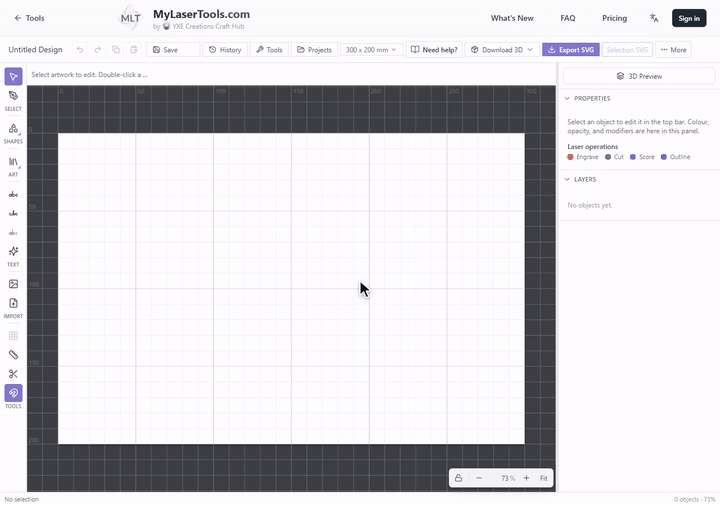Image resolution: width=720 pixels, height=506 pixels.
Task: Click 'Laser operations' label
Action: coord(592,146)
